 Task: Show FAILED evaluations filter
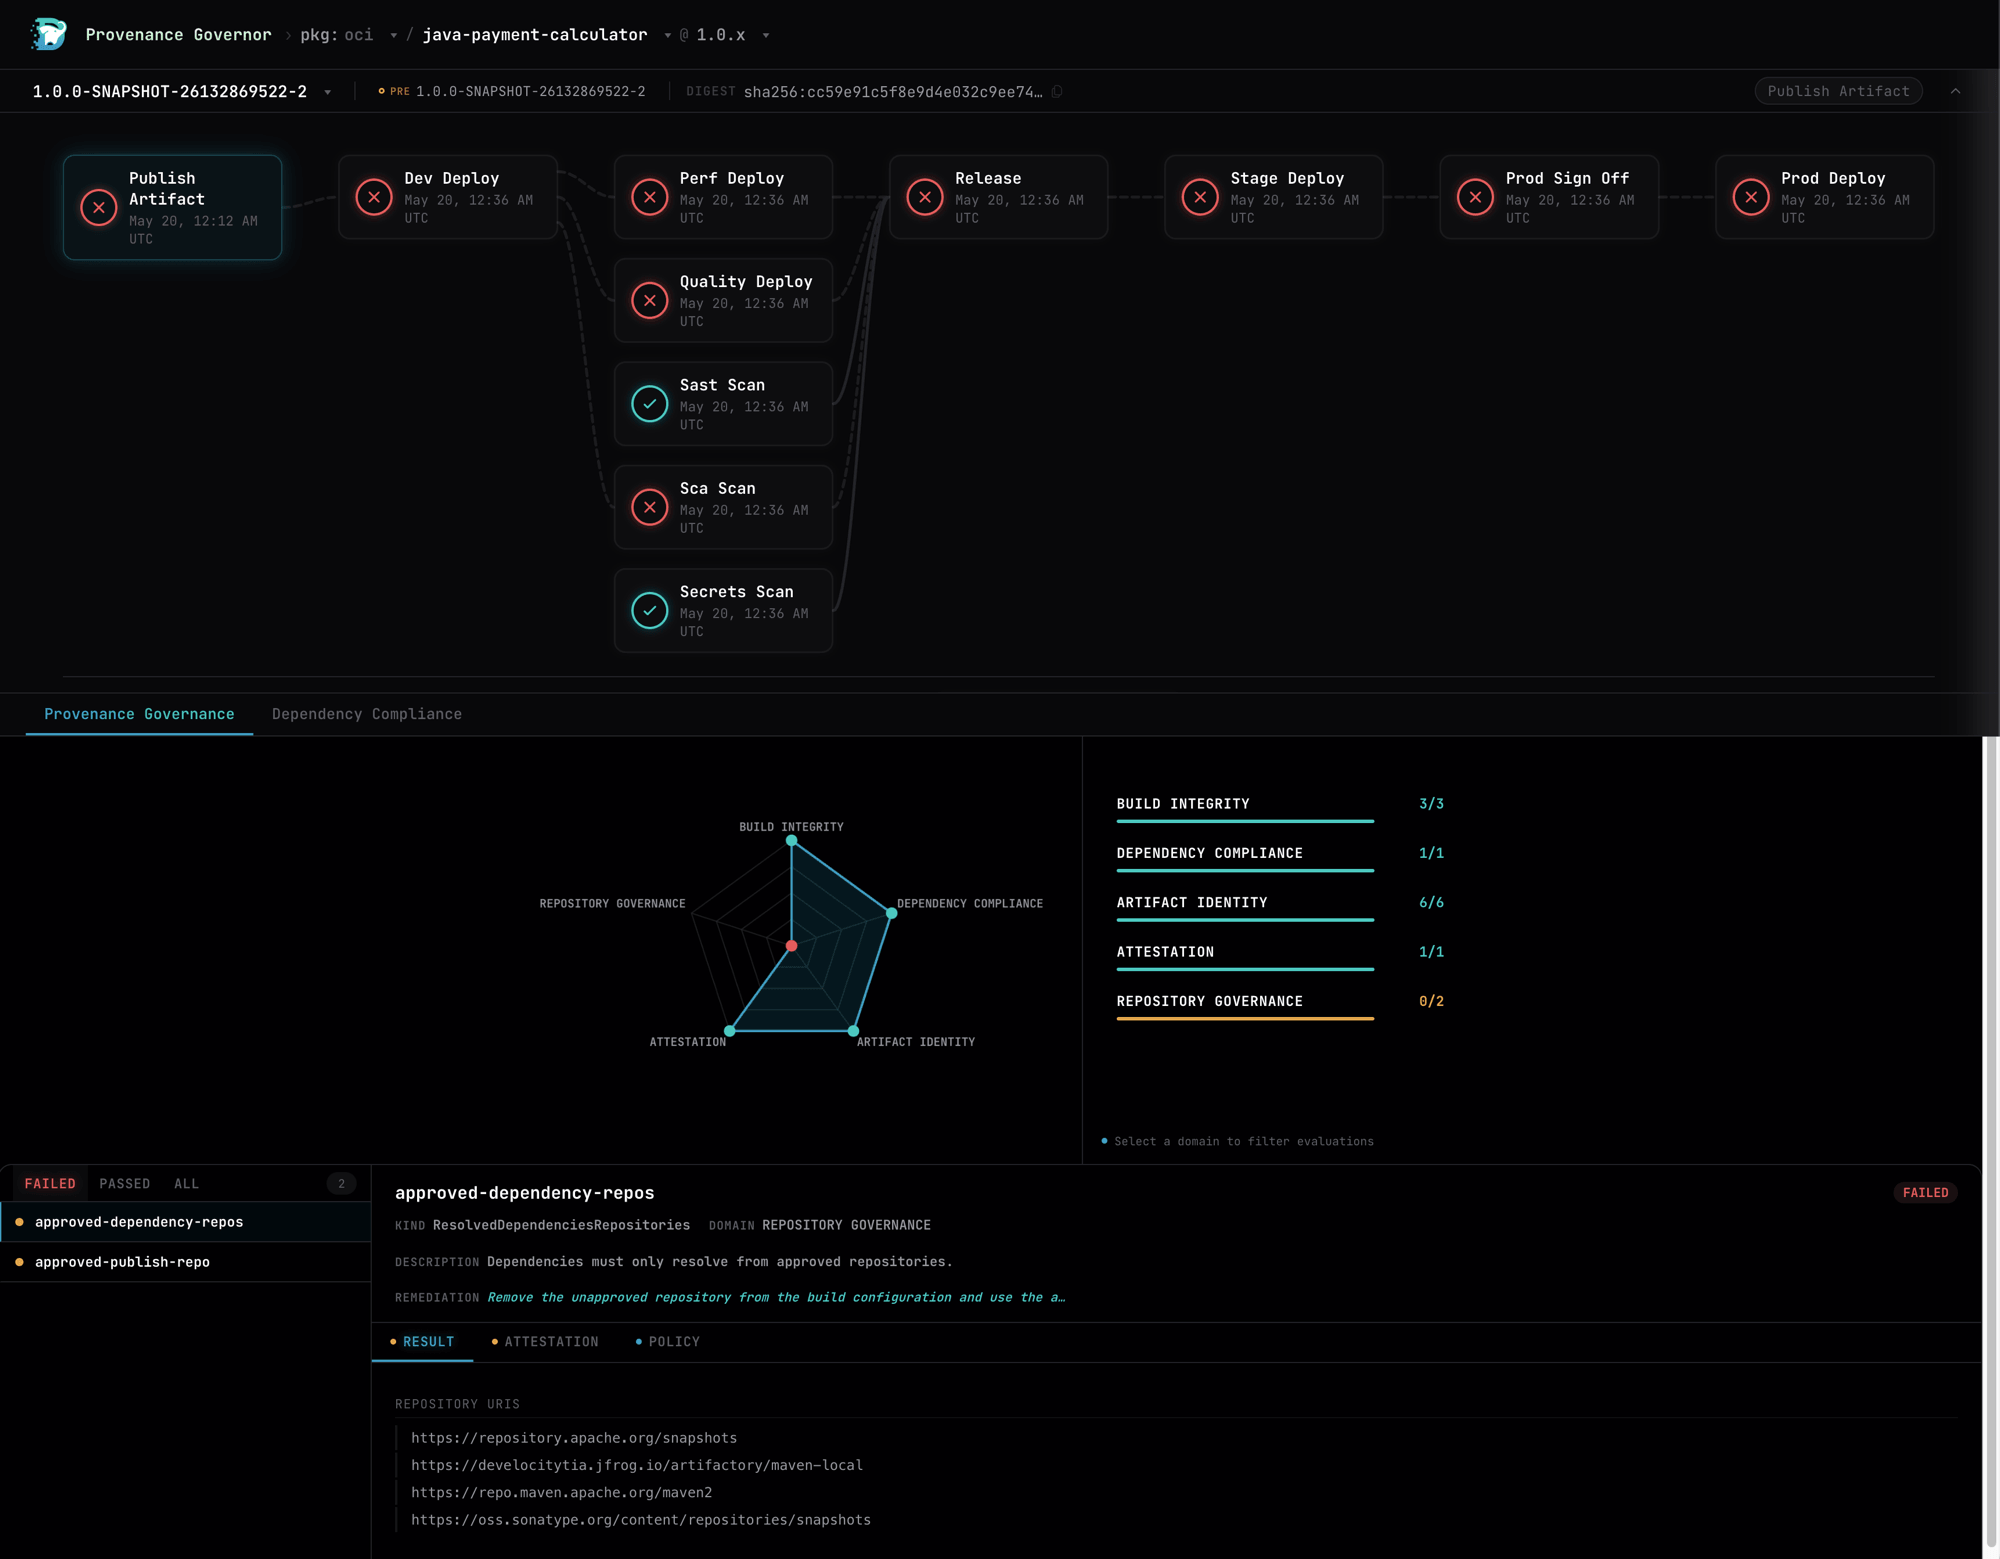[50, 1183]
